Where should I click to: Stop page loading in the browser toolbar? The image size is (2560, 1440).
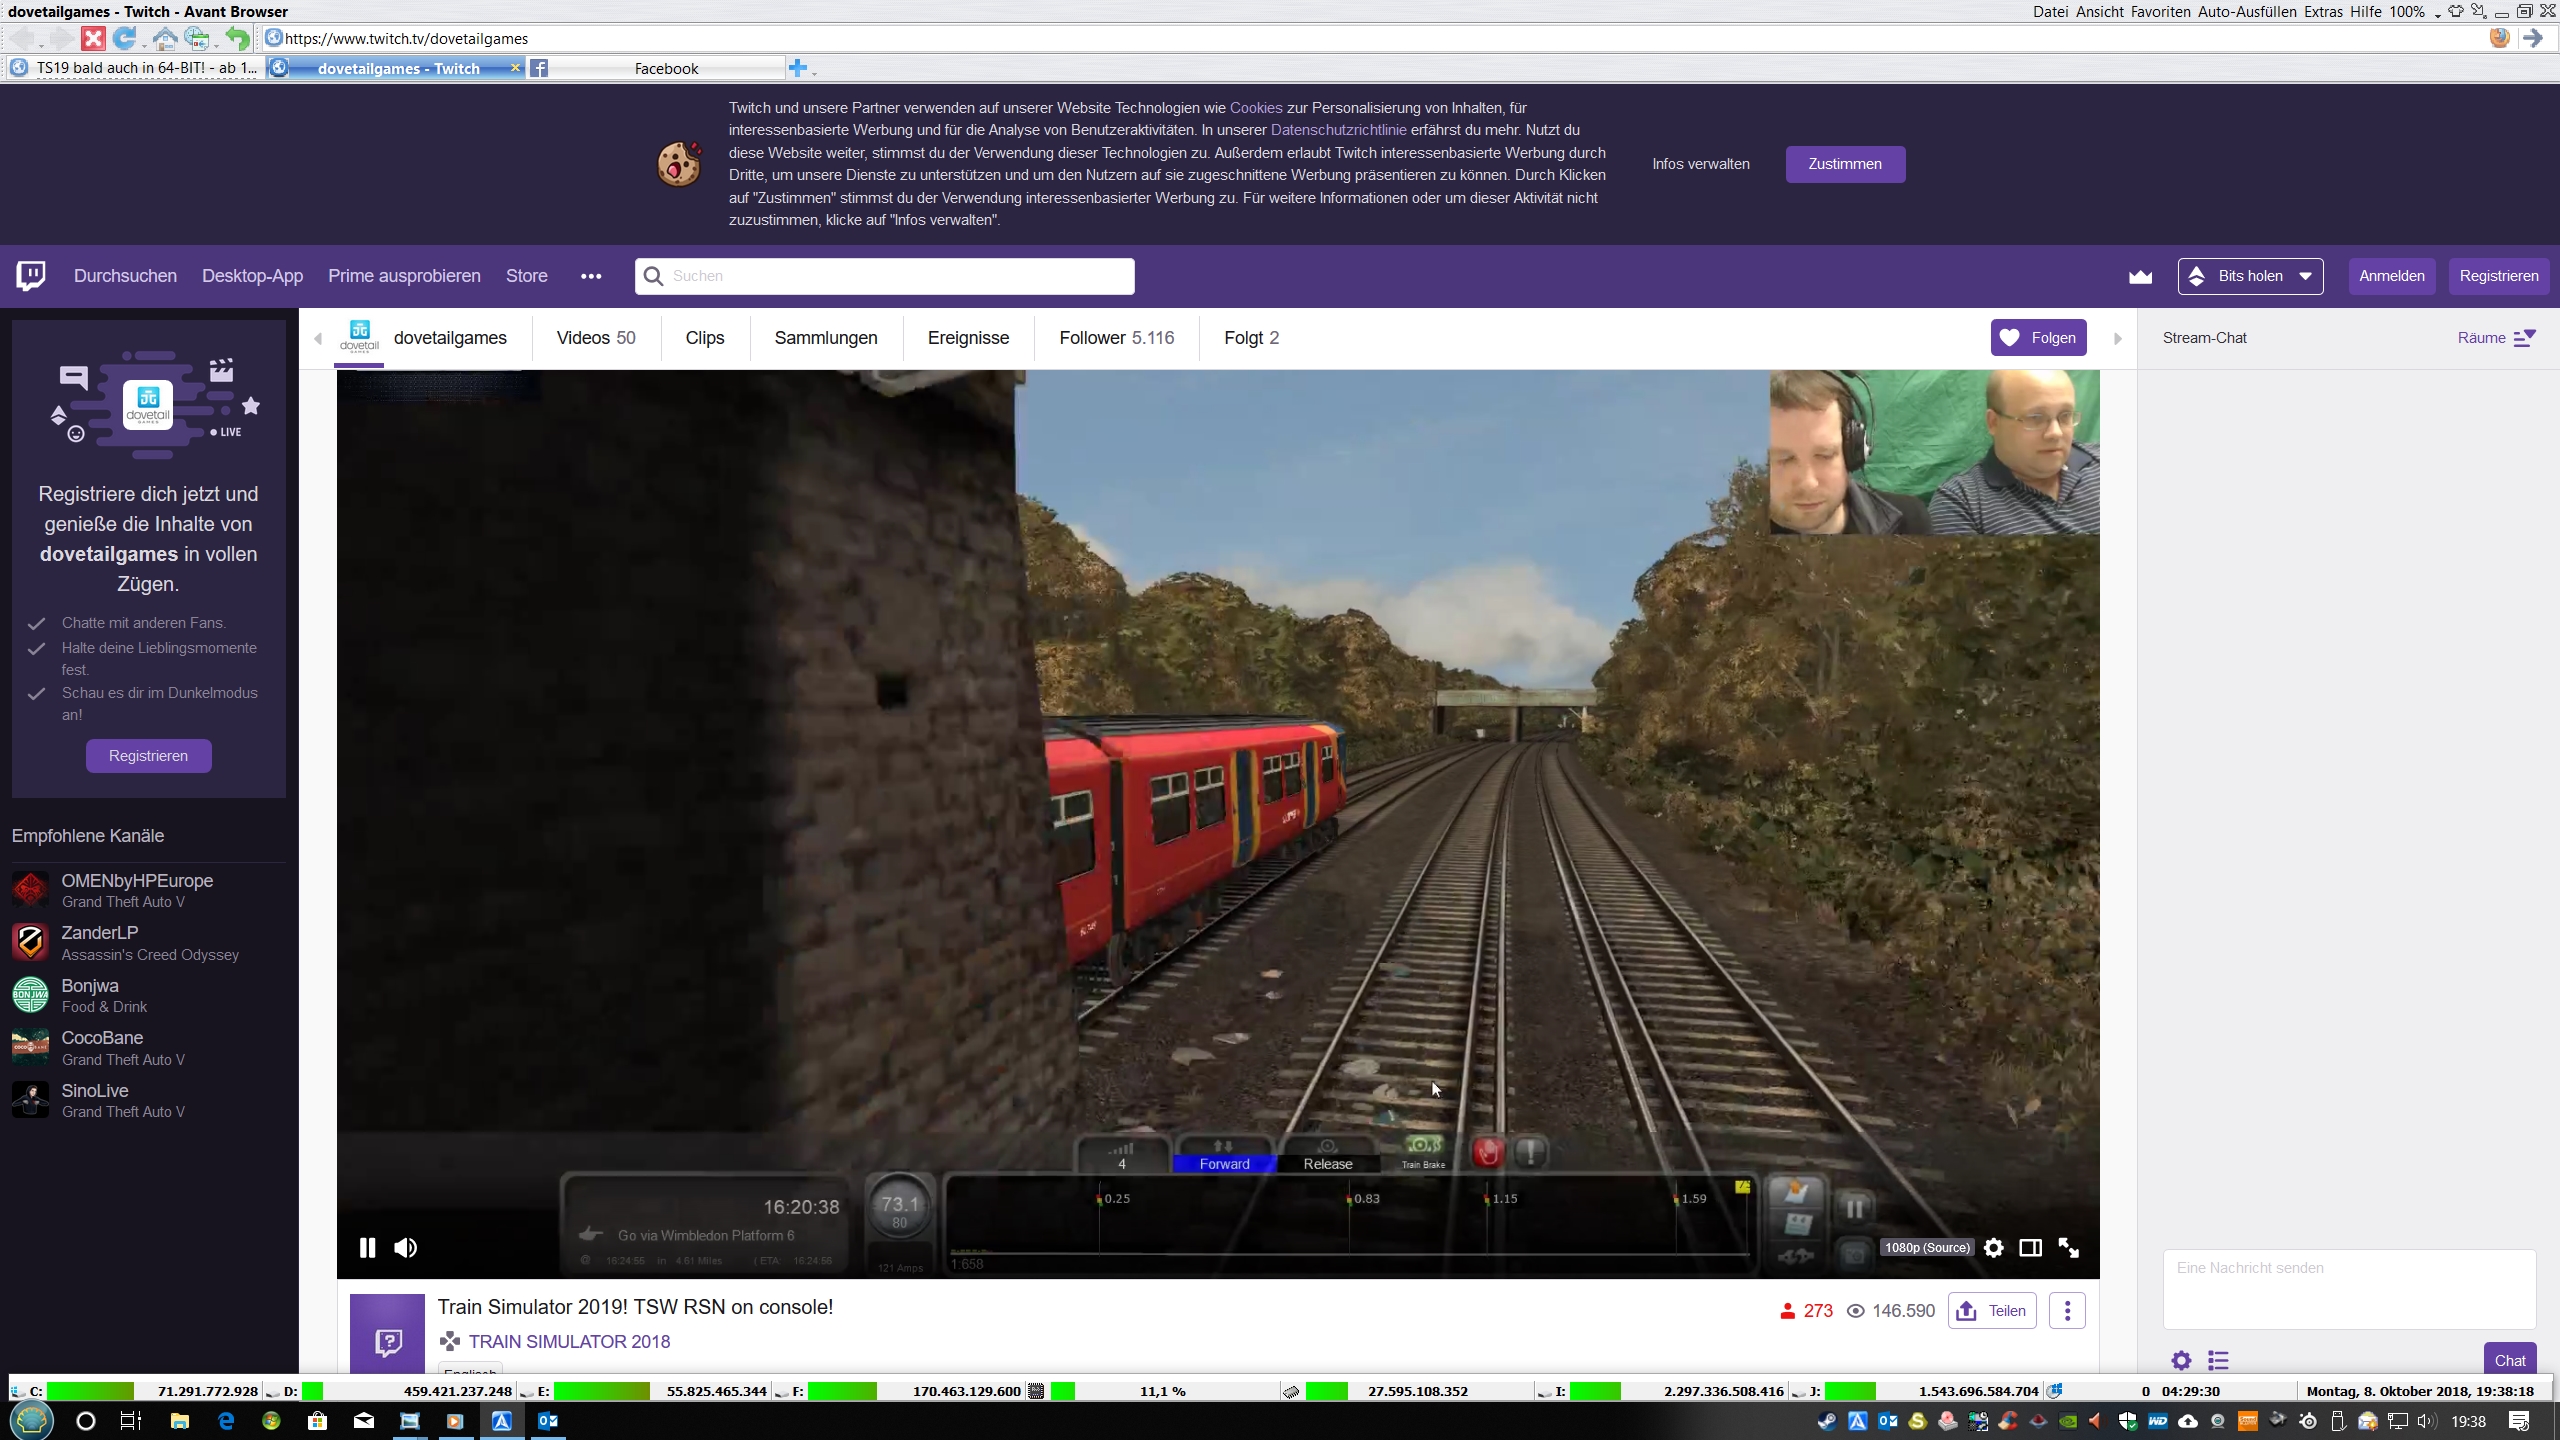(x=93, y=39)
